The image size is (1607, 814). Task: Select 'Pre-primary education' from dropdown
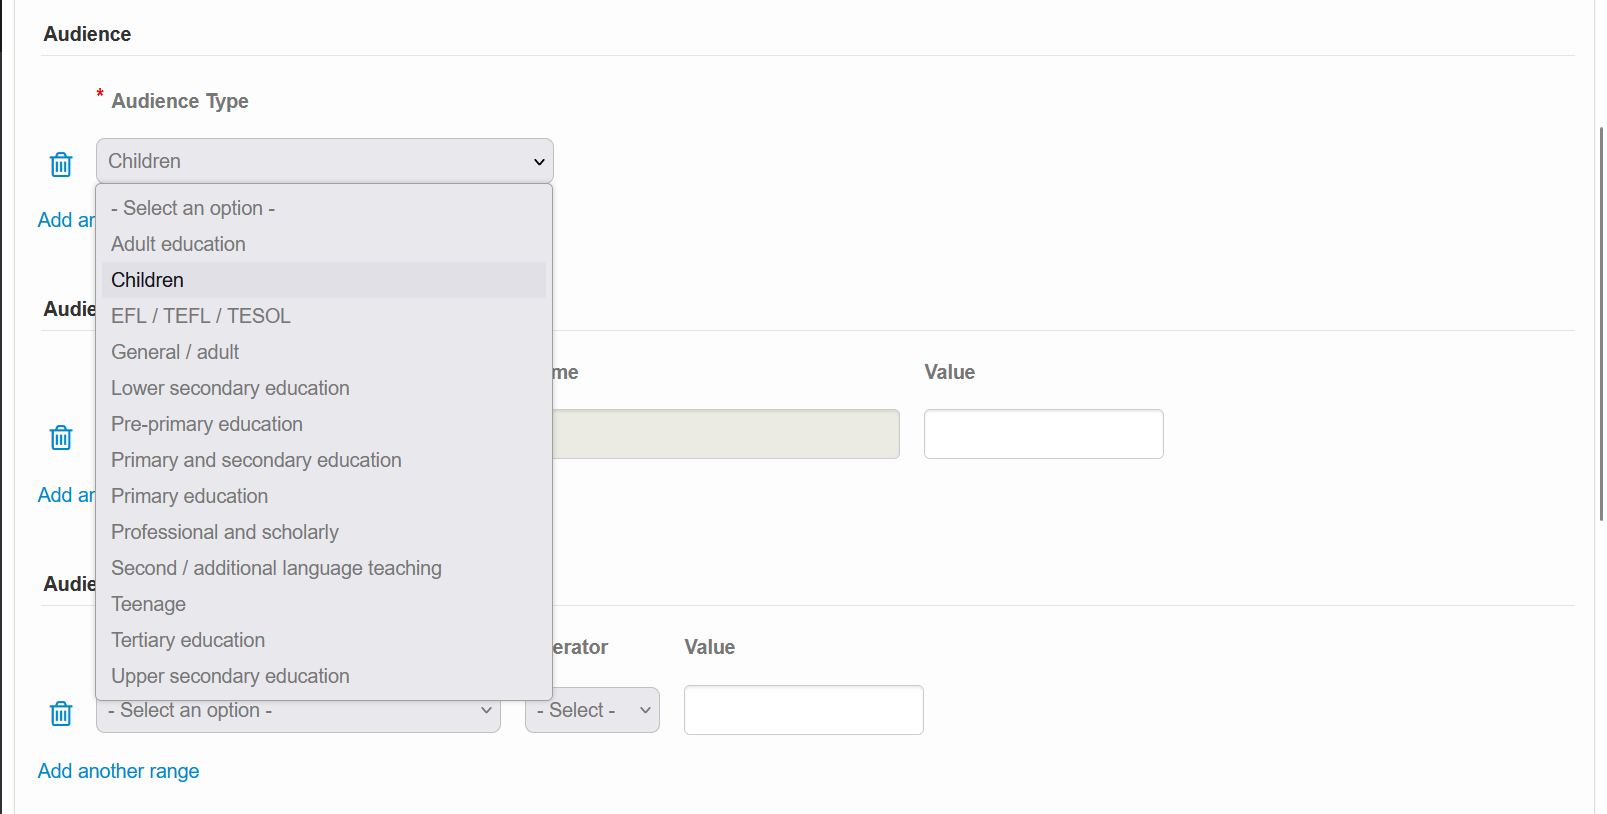click(x=206, y=424)
